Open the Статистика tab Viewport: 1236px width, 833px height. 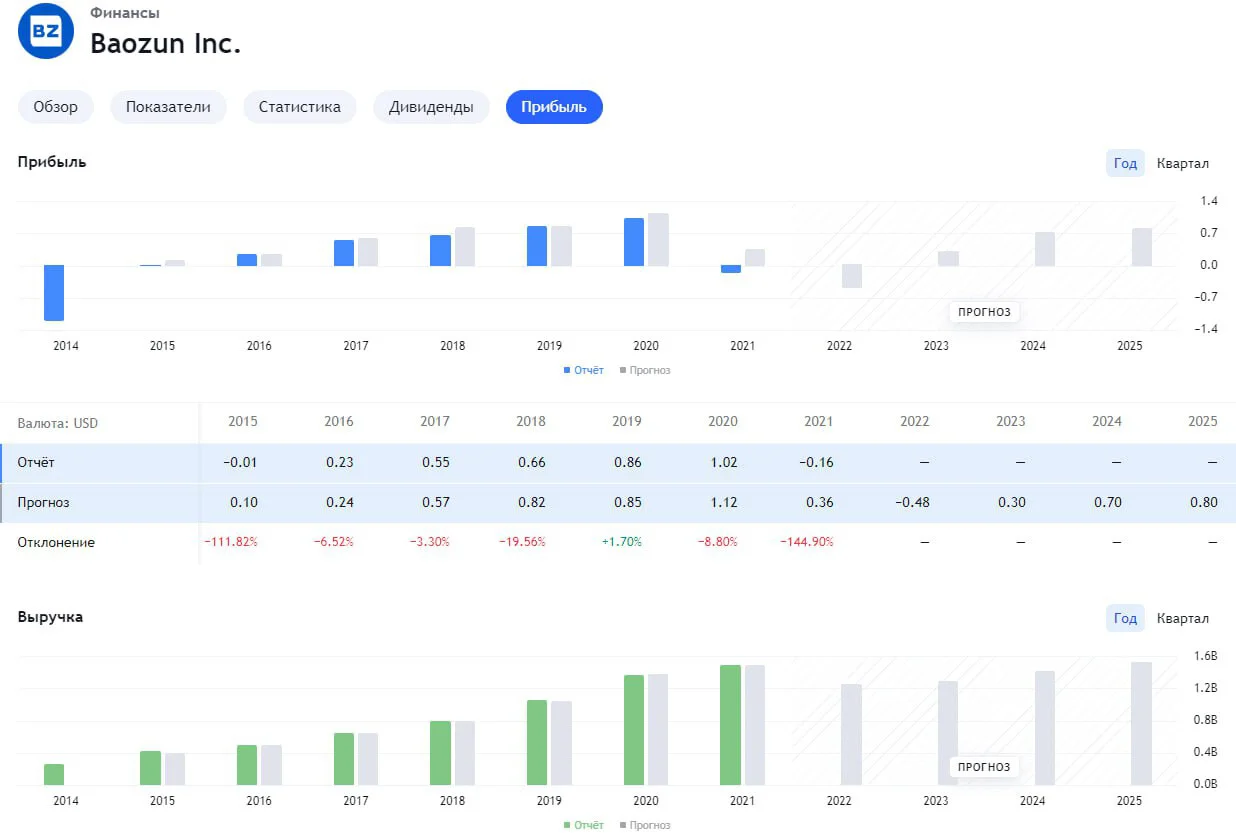coord(300,107)
